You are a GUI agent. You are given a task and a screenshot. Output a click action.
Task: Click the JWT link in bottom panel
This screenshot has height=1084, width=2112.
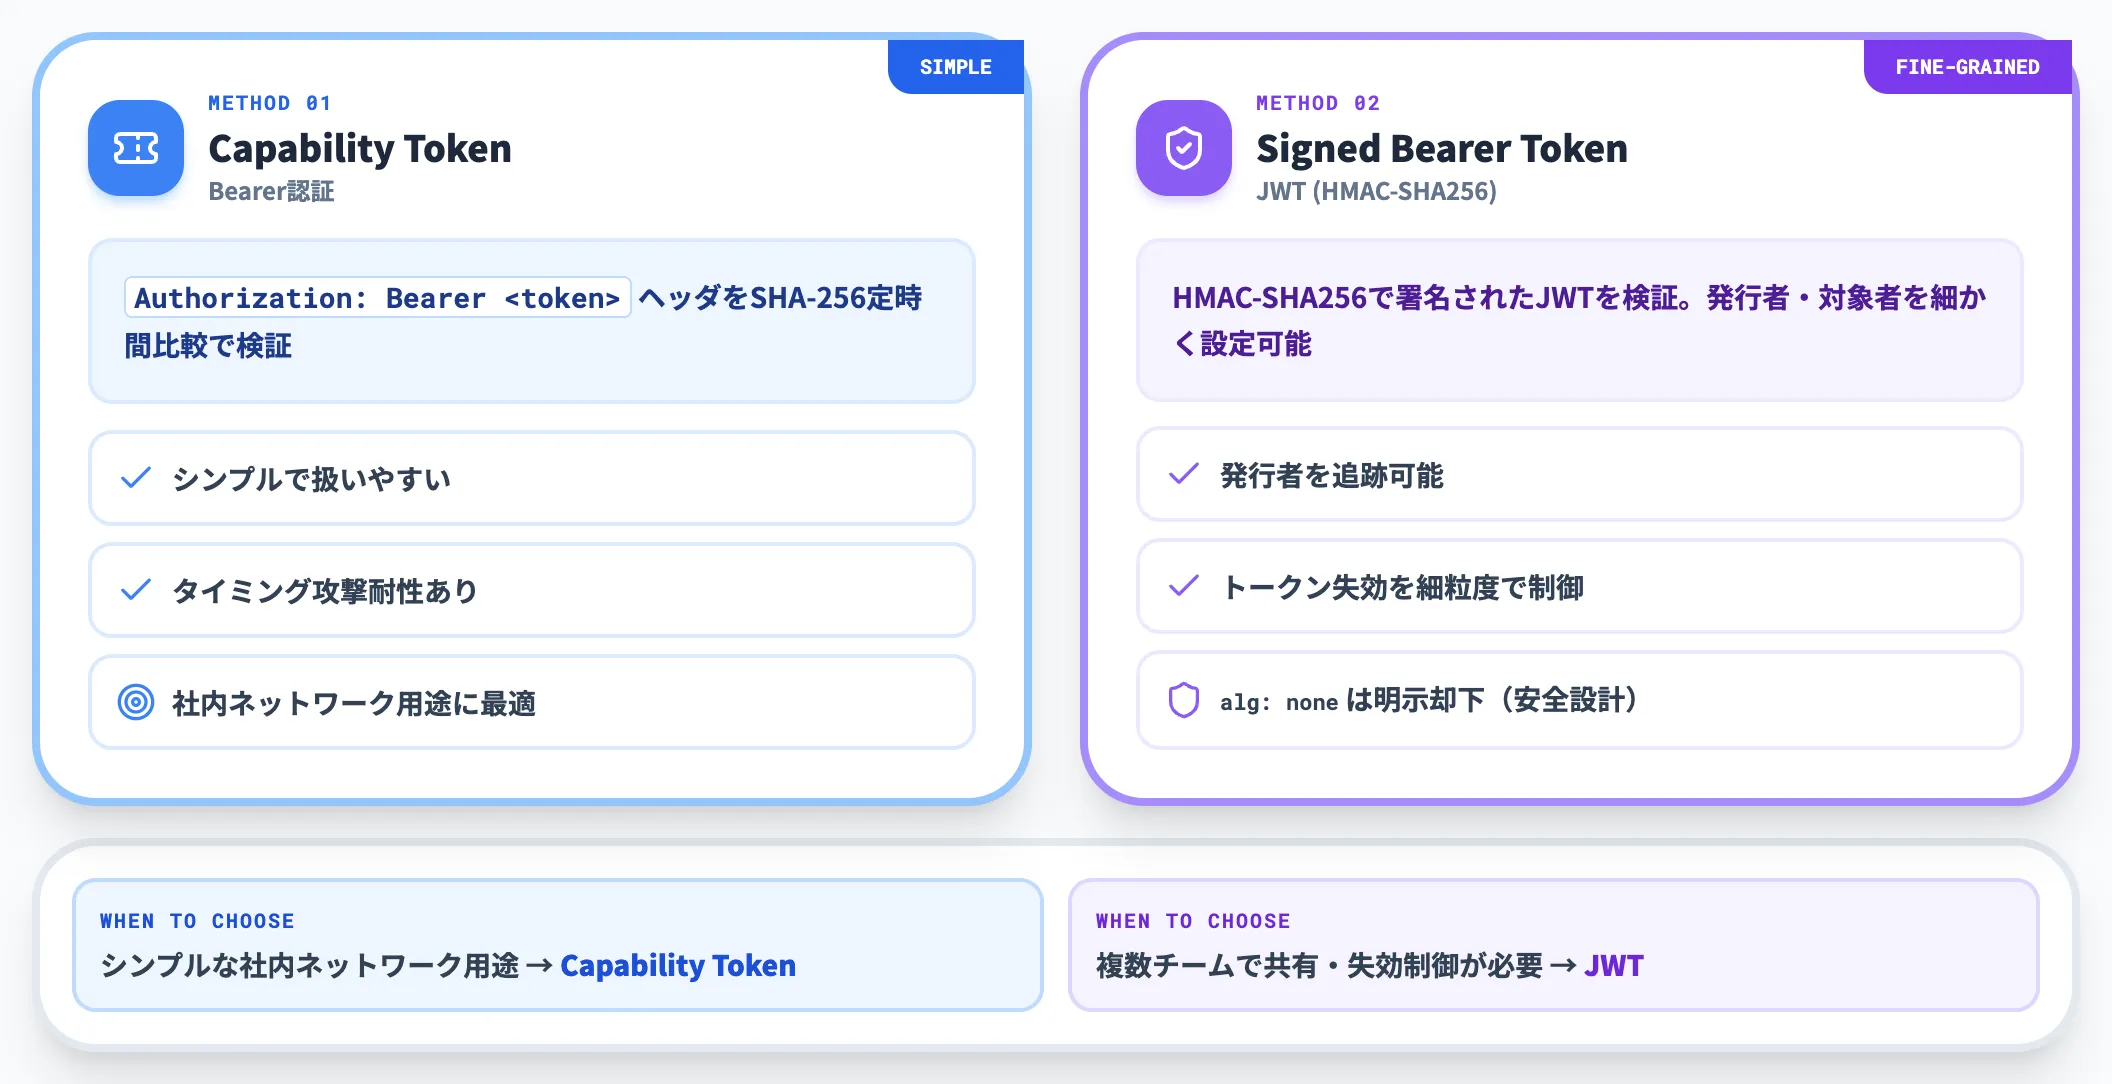(x=1614, y=965)
